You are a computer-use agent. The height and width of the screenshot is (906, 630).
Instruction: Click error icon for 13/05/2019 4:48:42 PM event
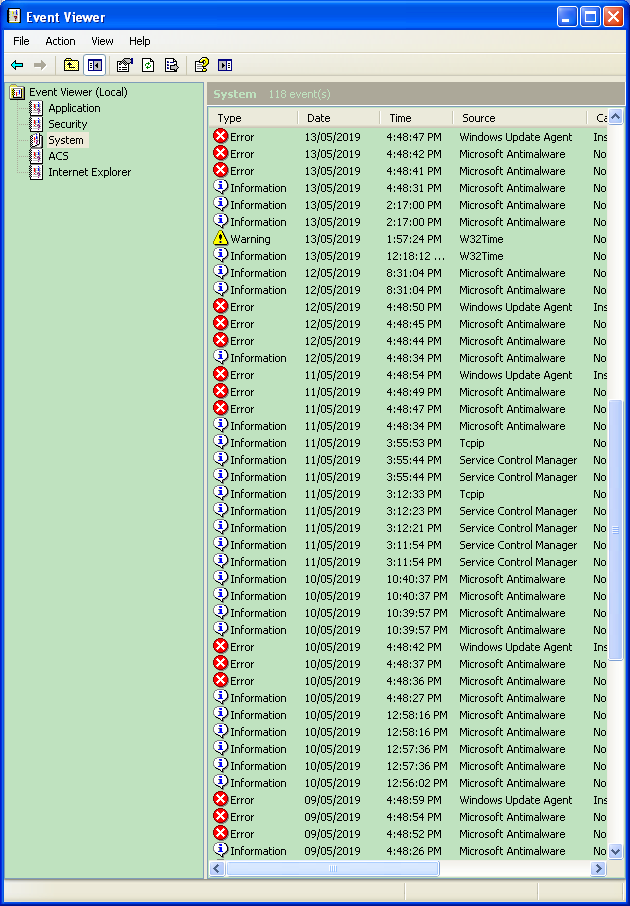(x=220, y=154)
